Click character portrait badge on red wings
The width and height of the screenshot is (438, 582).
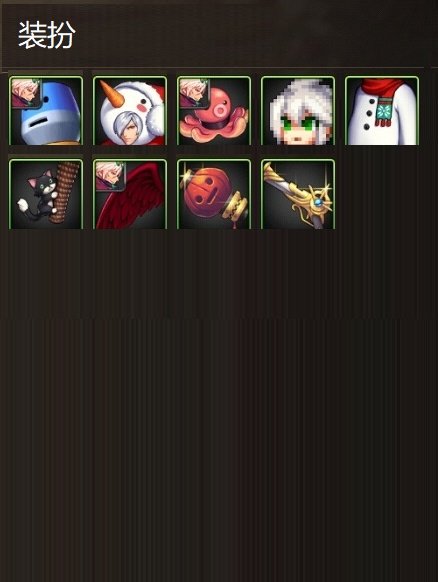point(110,177)
